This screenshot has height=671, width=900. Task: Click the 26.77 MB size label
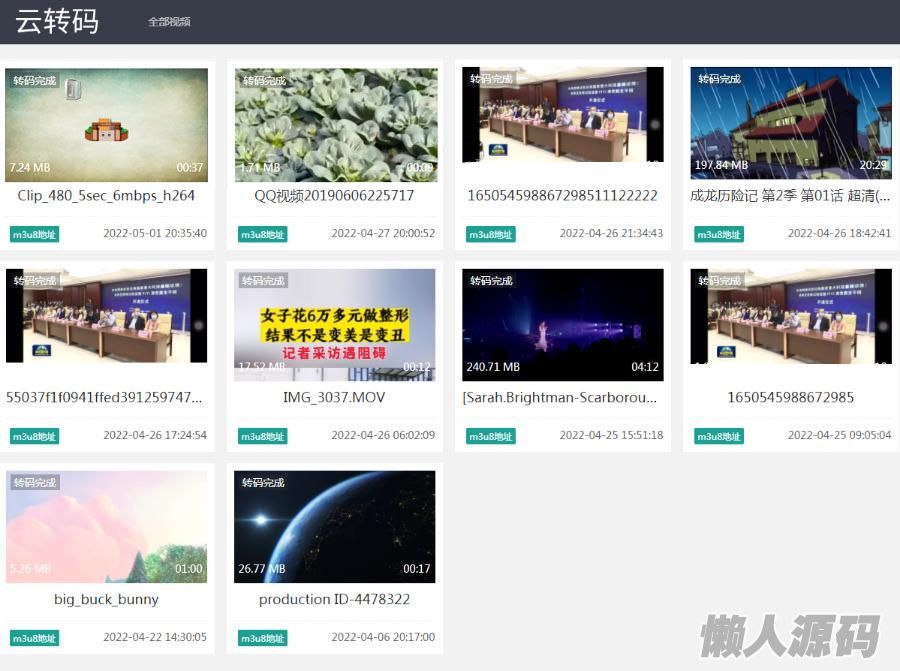pos(262,569)
